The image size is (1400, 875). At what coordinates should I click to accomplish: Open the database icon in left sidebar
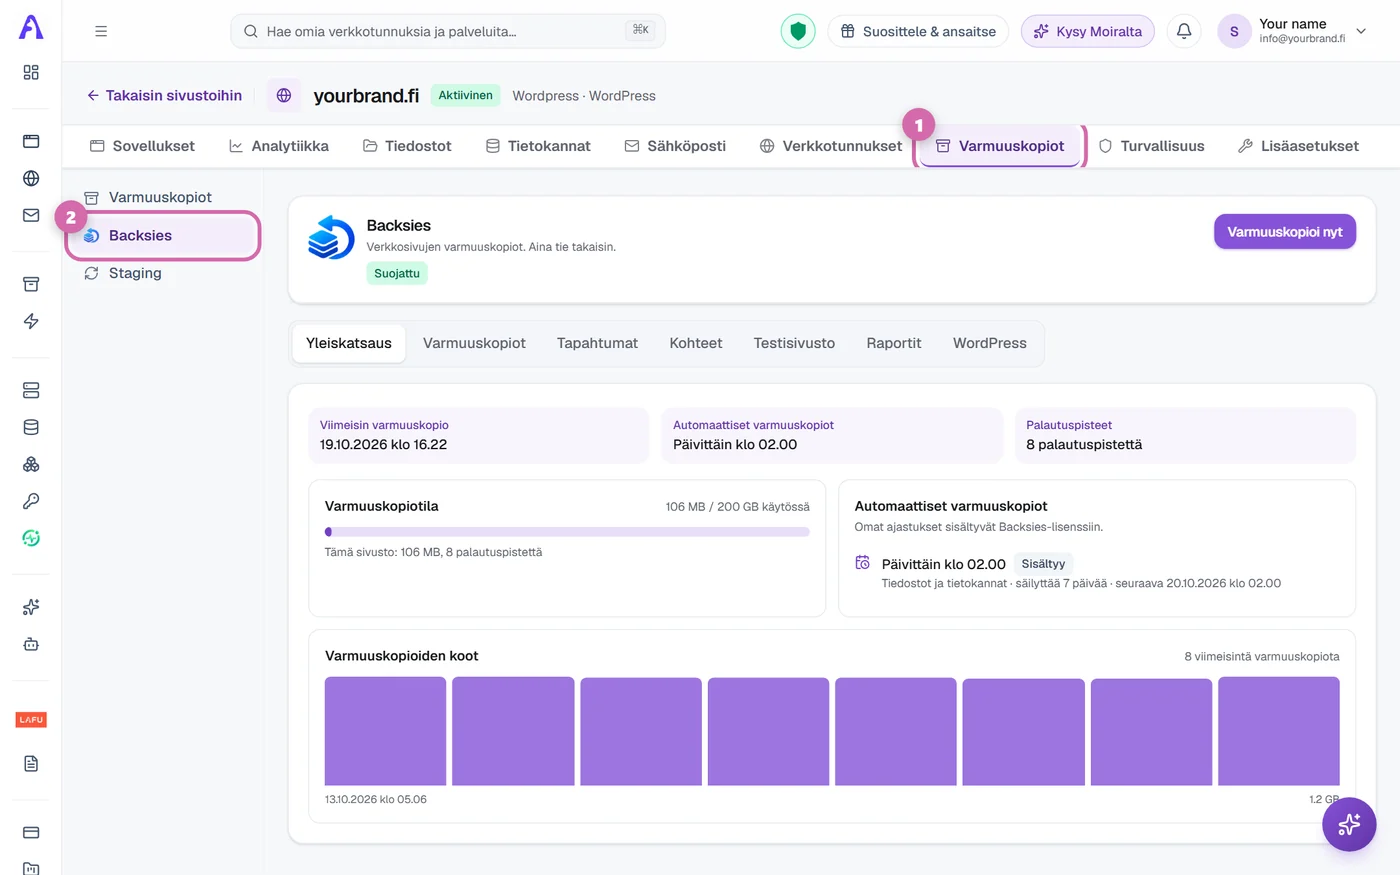coord(31,427)
